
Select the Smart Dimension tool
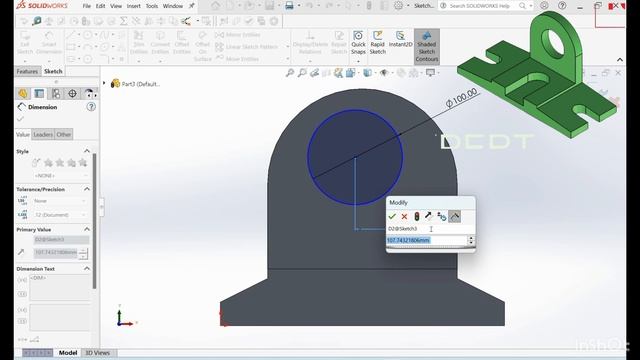tap(49, 43)
